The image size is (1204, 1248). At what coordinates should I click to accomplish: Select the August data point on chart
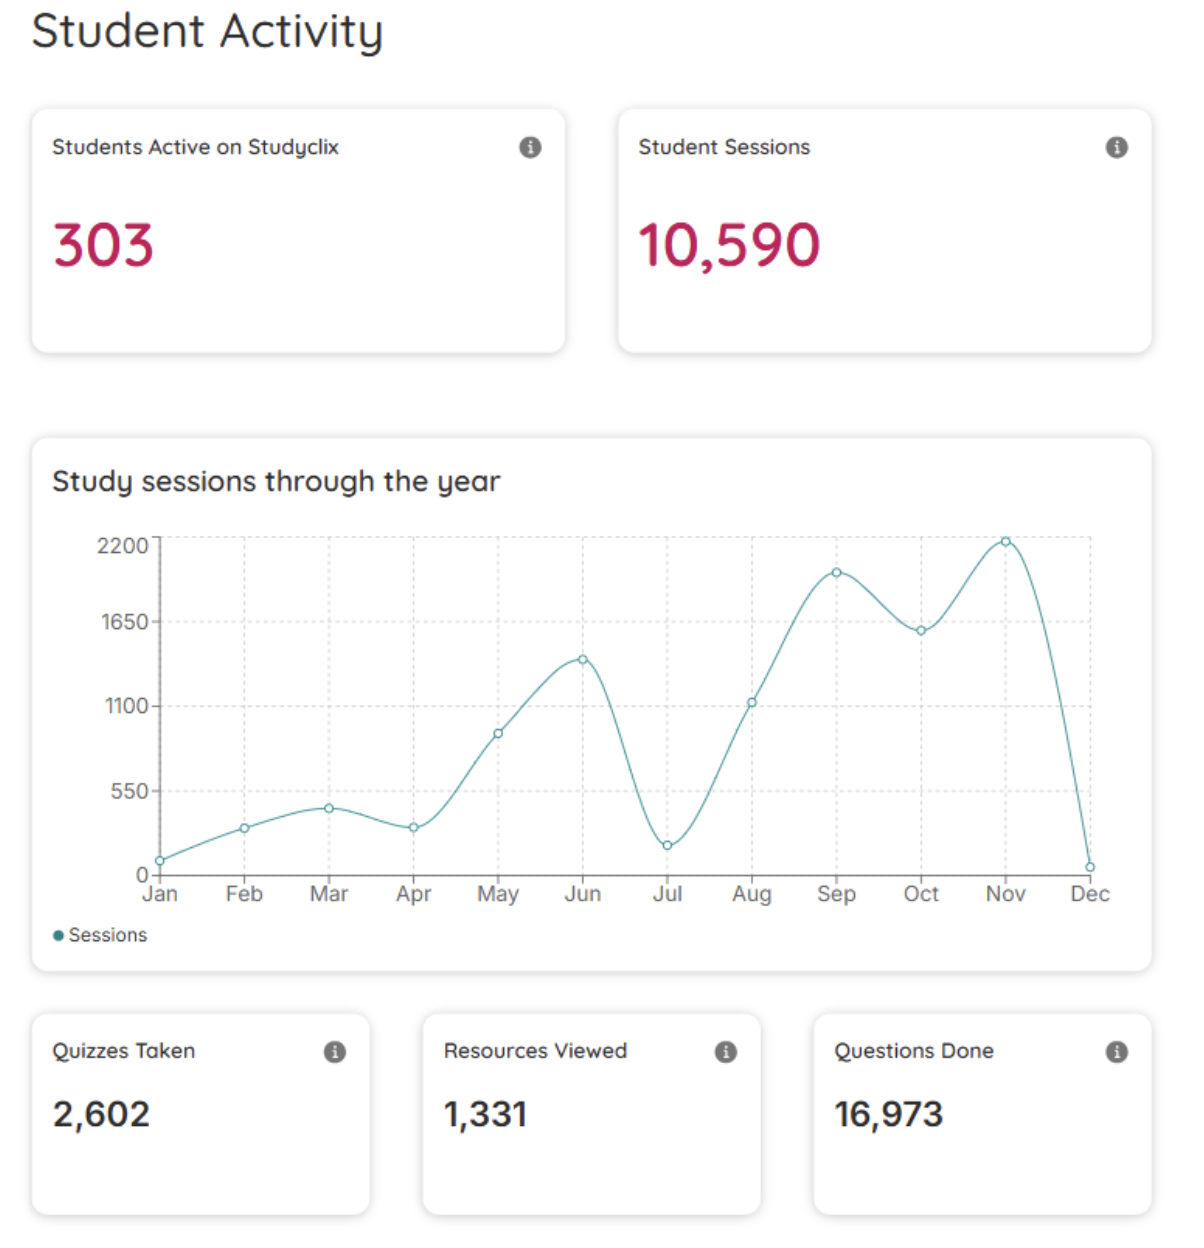752,702
